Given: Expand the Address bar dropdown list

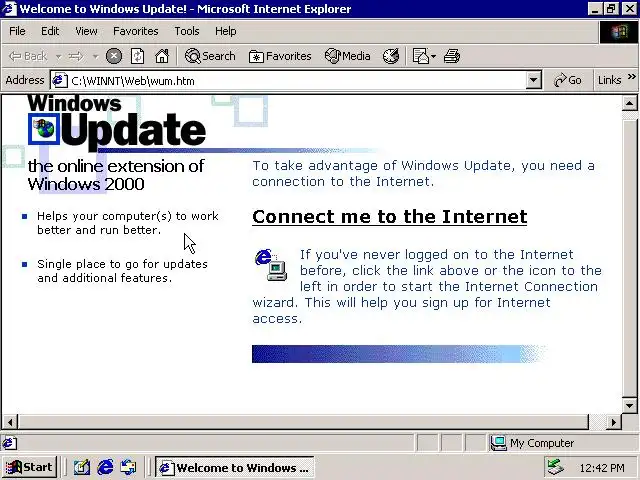Looking at the screenshot, I should 533,80.
